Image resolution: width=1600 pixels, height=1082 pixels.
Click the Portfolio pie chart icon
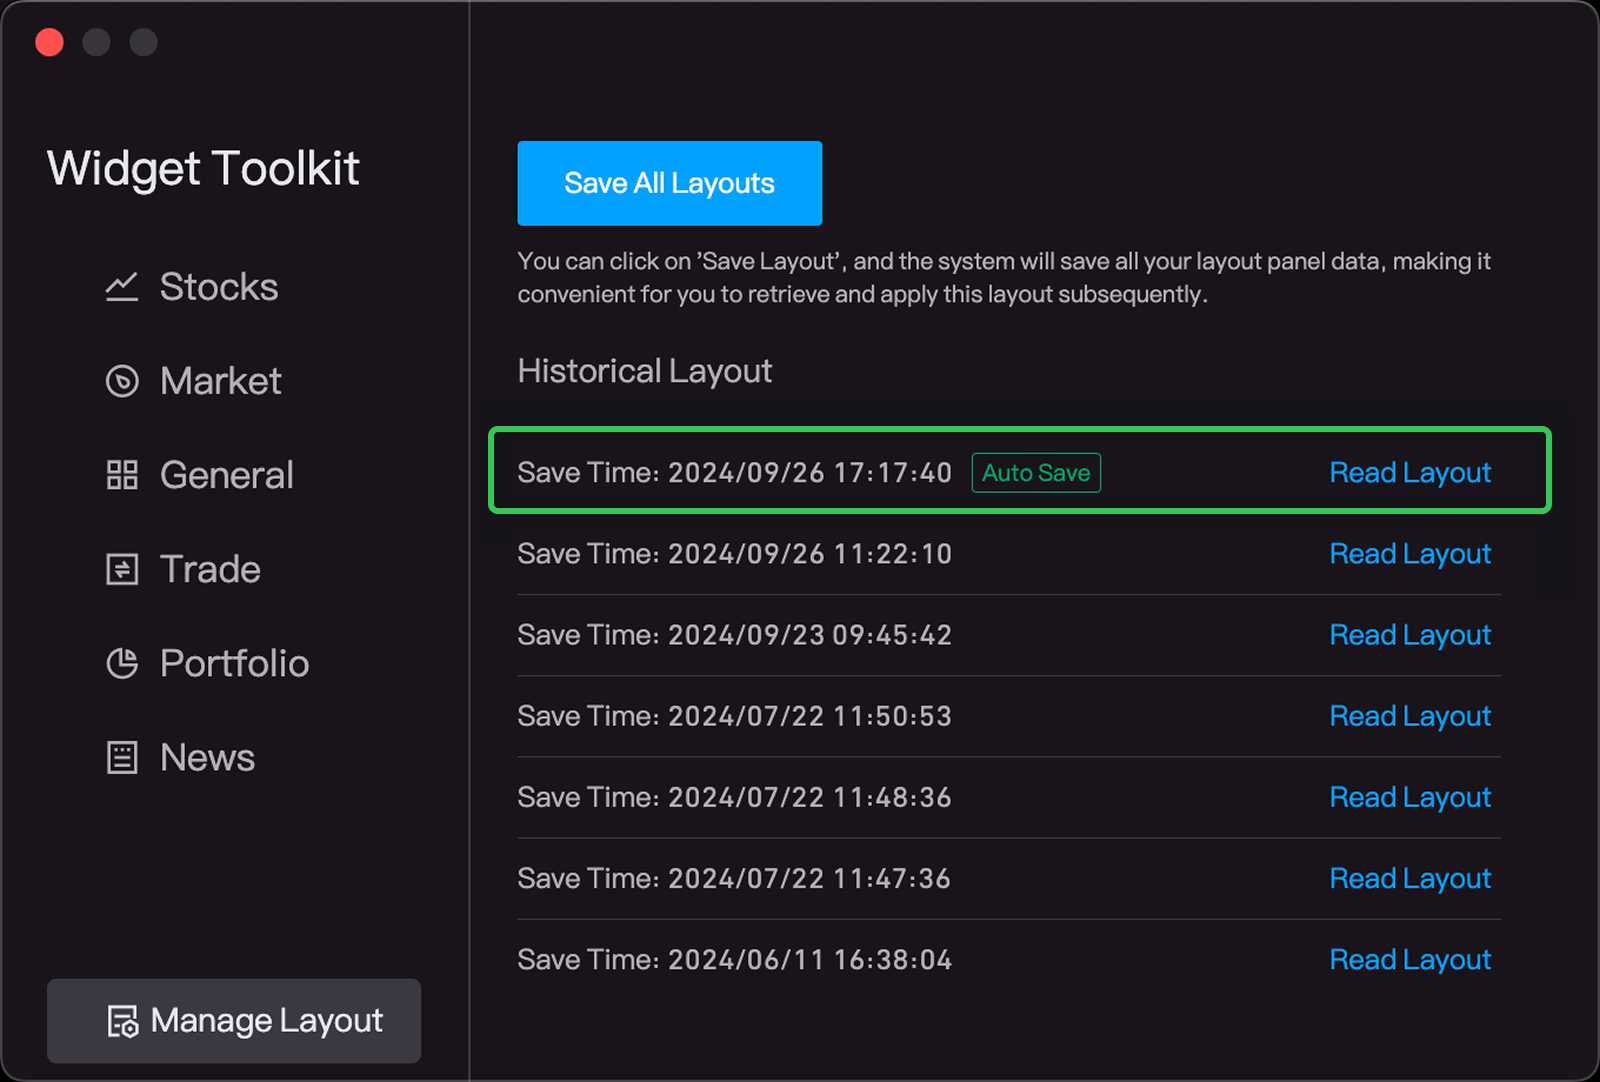[122, 663]
